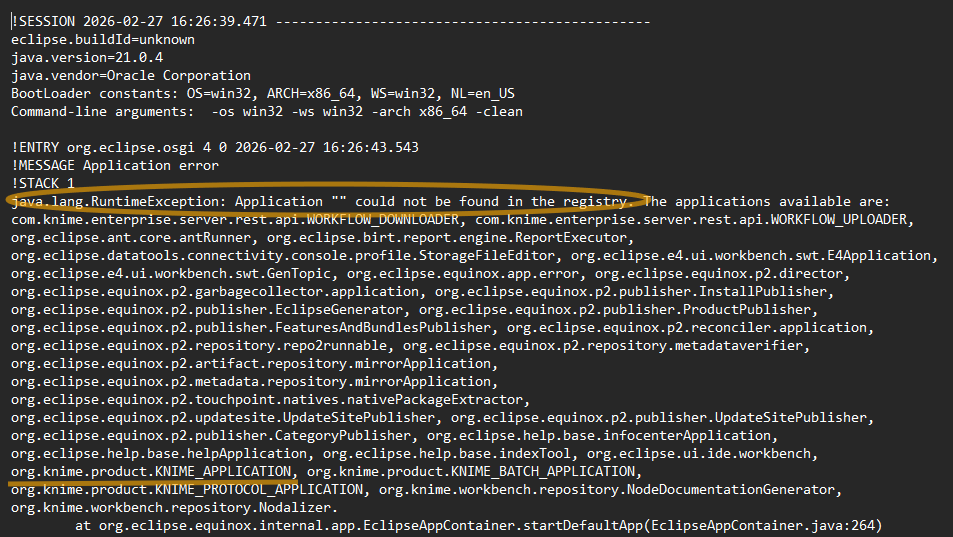The image size is (953, 537).
Task: Click the !MESSAGE Application error line
Action: 115,166
